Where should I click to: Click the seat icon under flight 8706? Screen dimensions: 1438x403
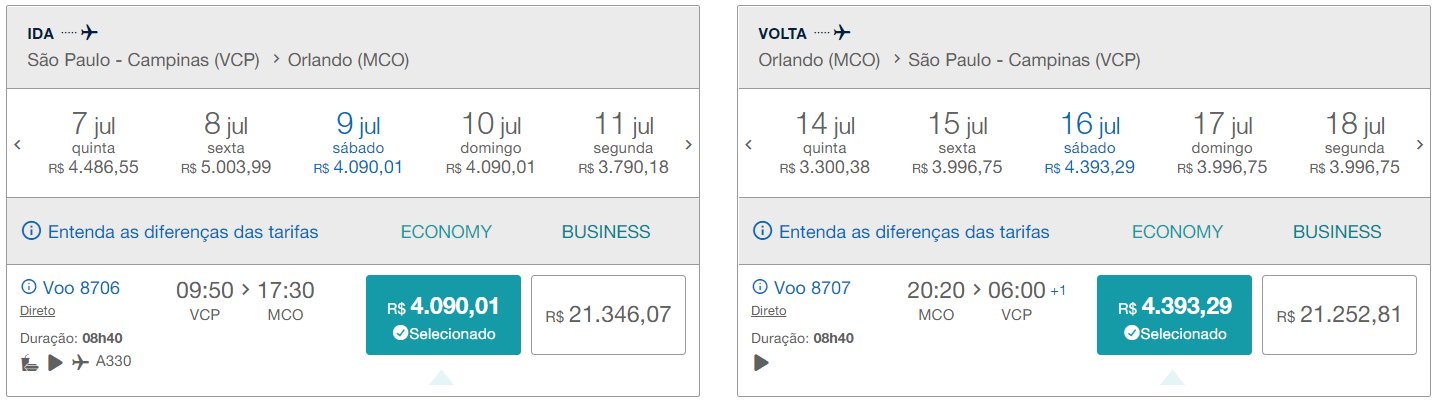tap(30, 362)
